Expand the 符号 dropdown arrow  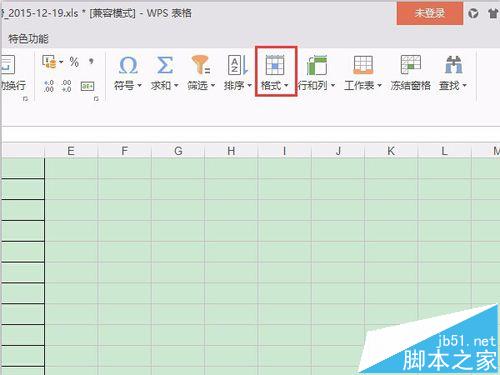click(x=139, y=86)
